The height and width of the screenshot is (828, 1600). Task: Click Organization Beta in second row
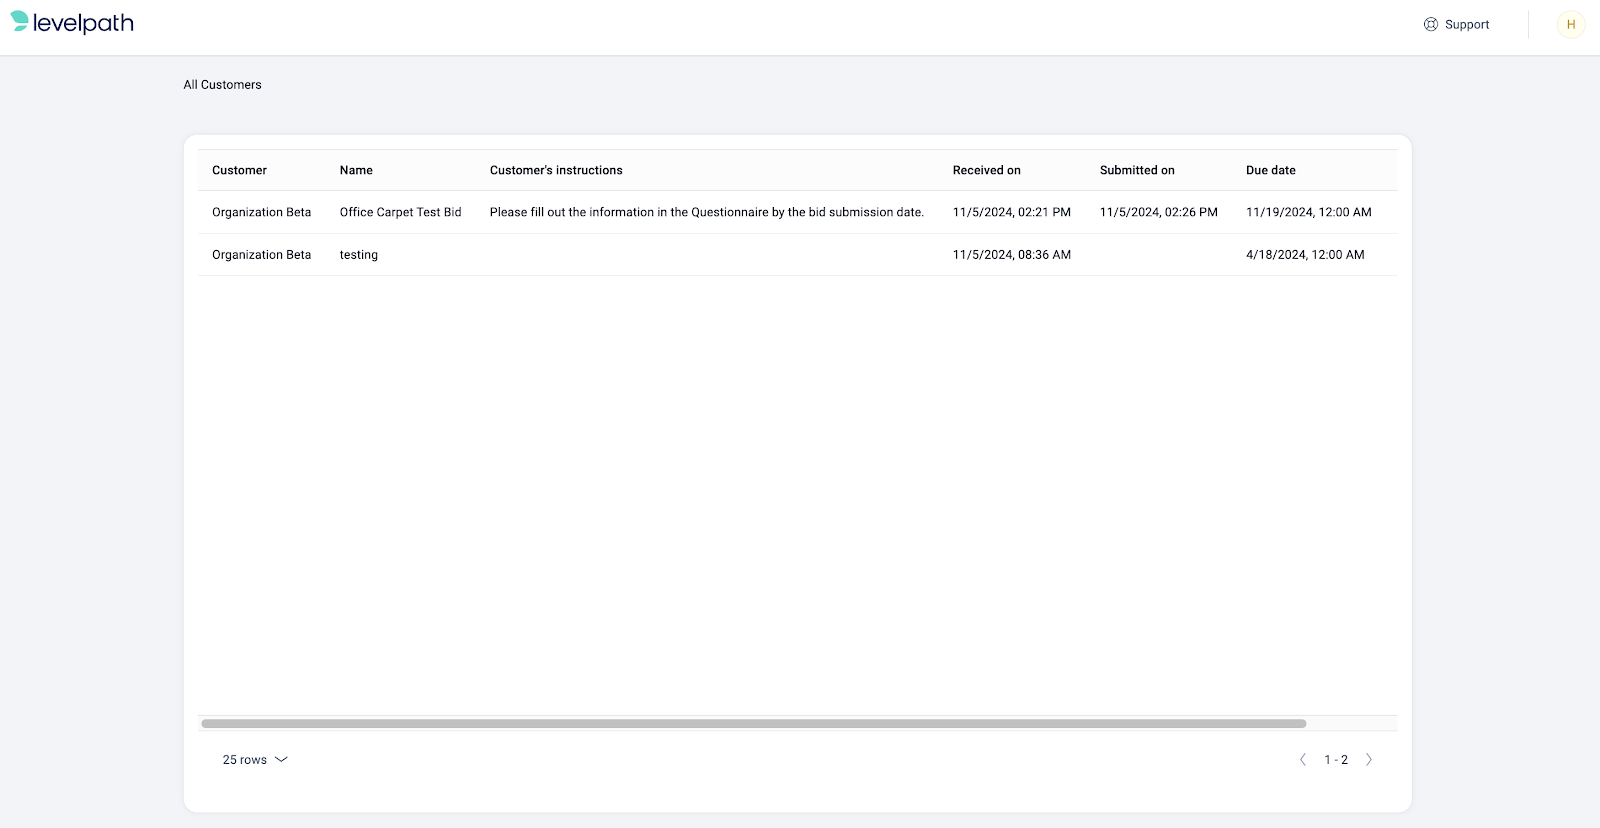[261, 255]
